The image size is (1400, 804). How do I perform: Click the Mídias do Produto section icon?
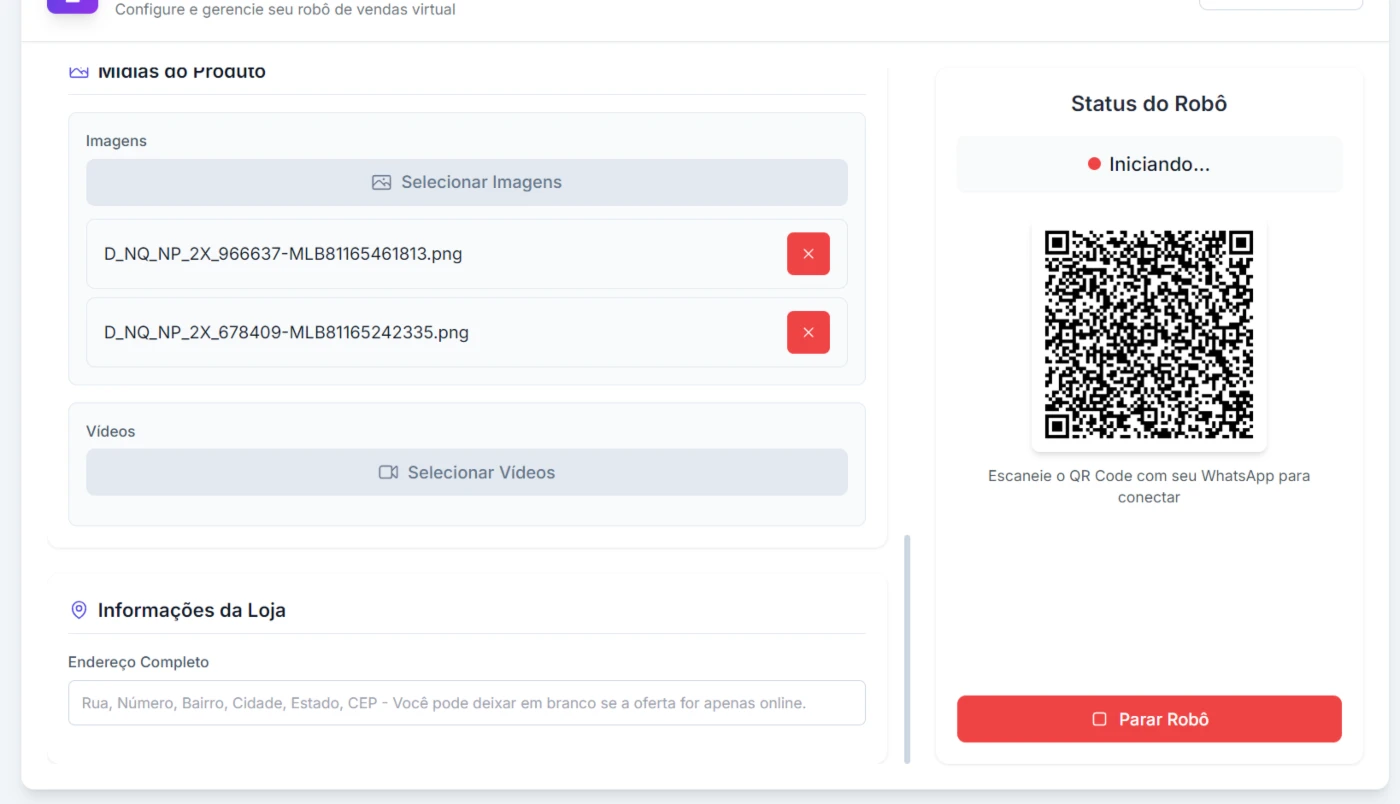tap(79, 72)
